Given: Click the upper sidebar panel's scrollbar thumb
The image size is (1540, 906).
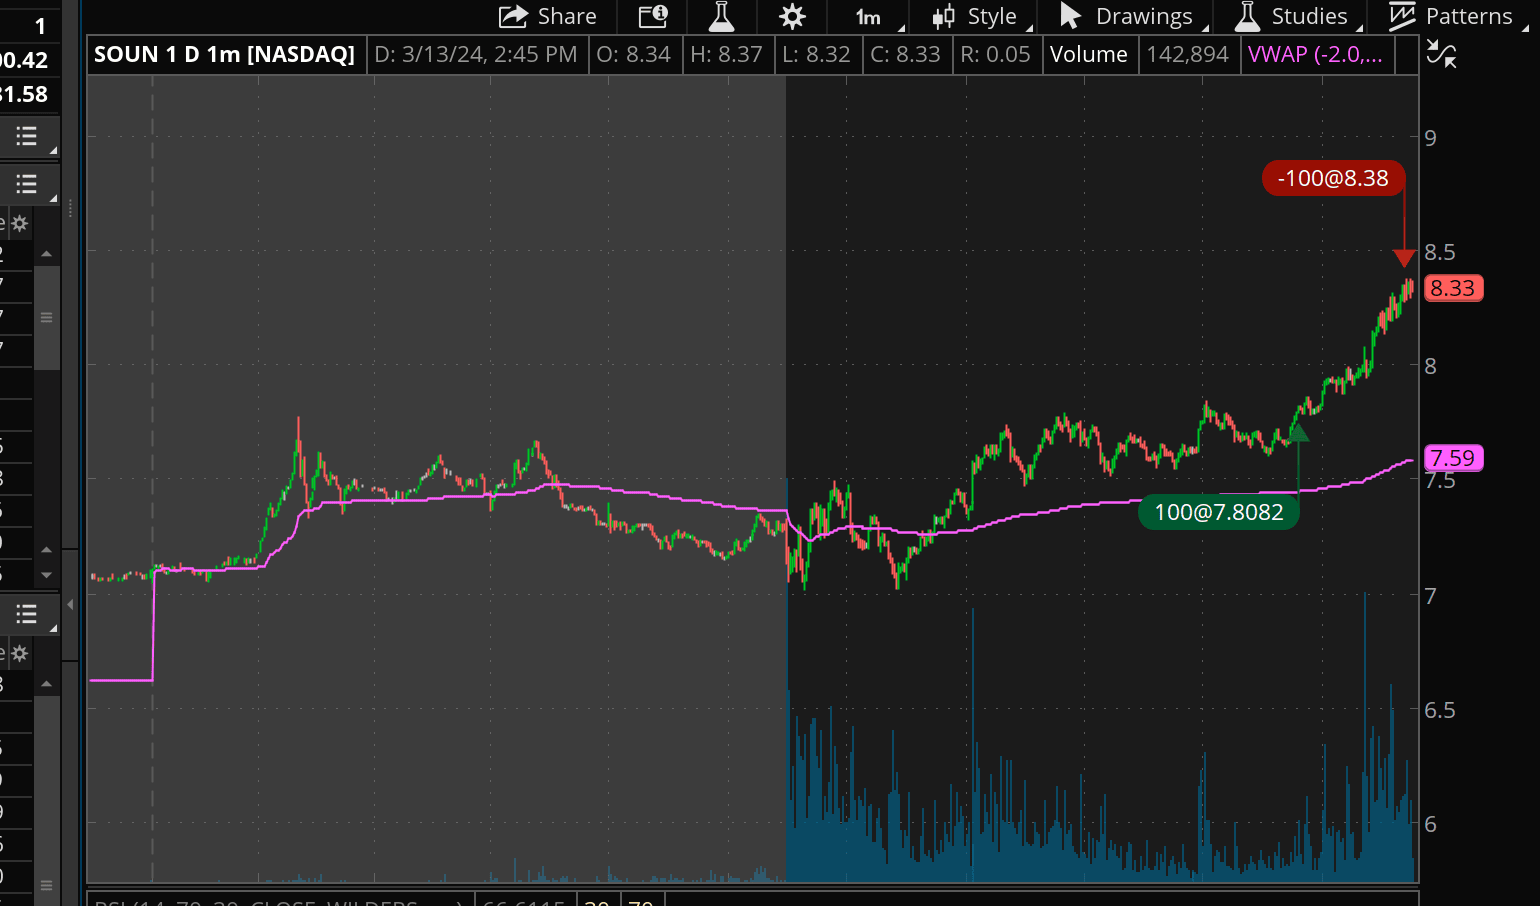Looking at the screenshot, I should click(x=46, y=318).
